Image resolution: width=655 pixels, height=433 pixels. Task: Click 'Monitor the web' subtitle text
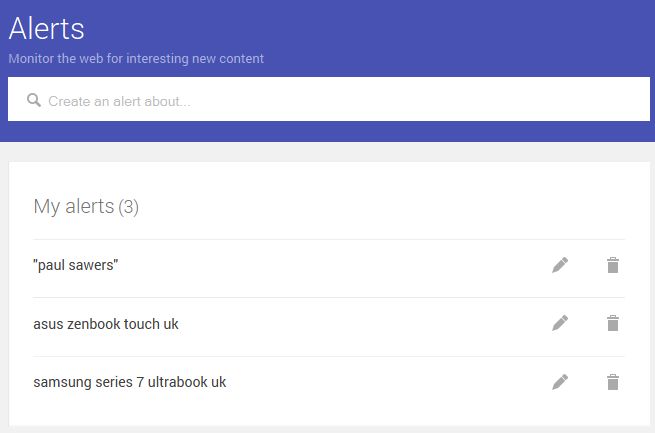pos(136,59)
